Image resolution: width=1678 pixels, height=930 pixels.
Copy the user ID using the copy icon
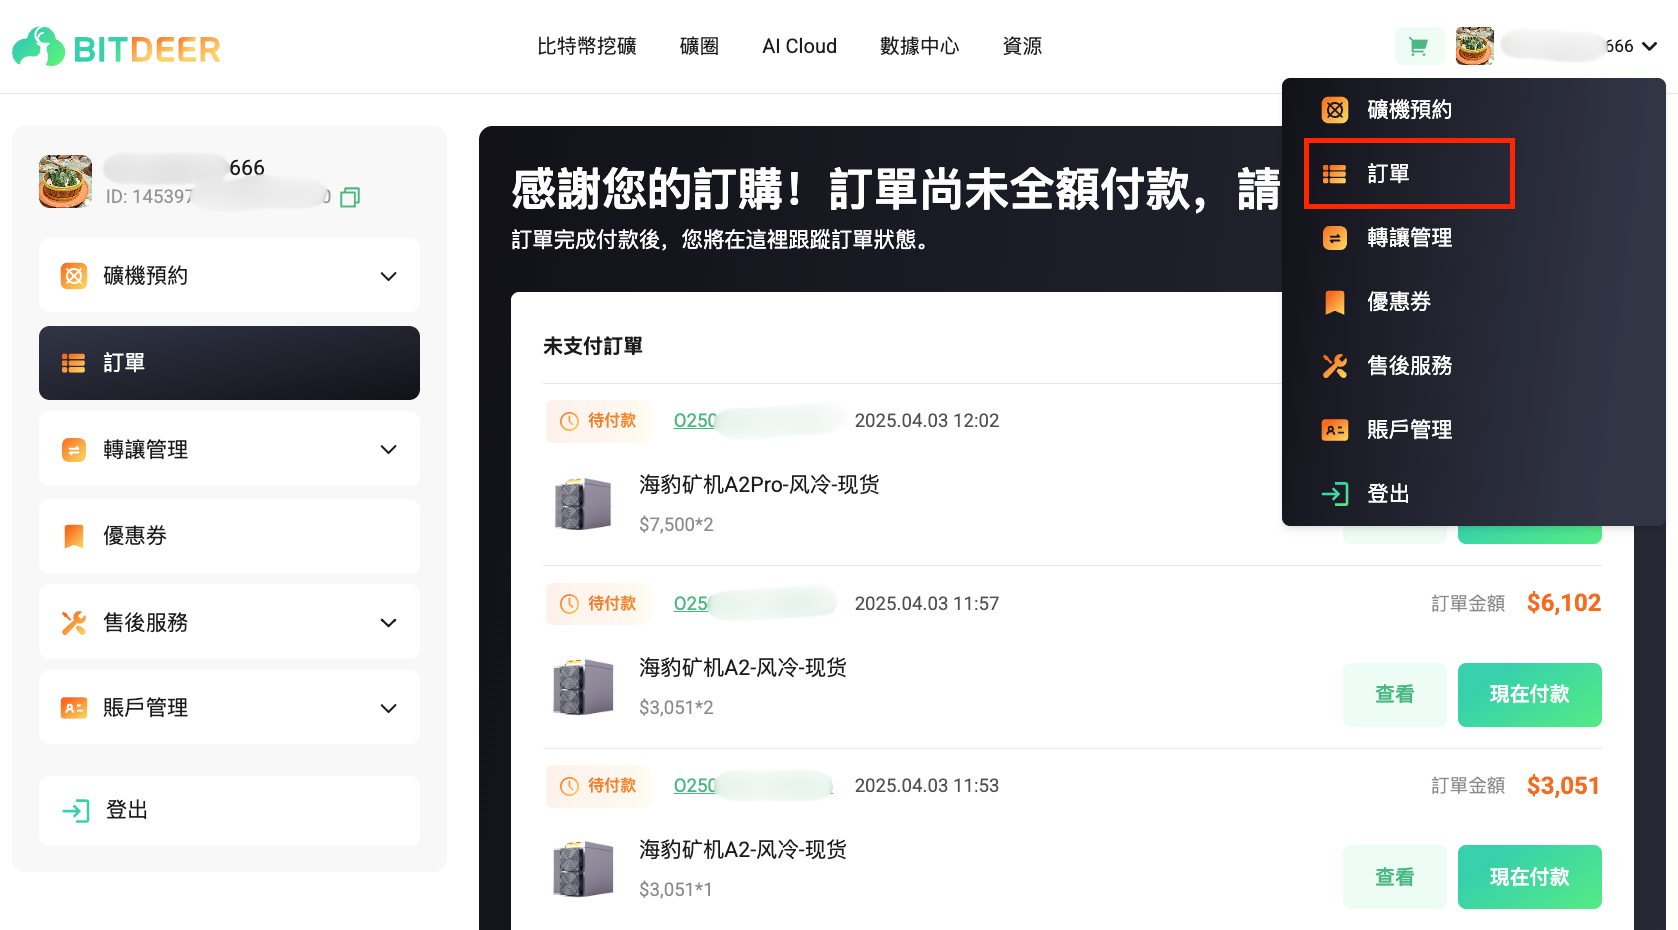pos(350,197)
